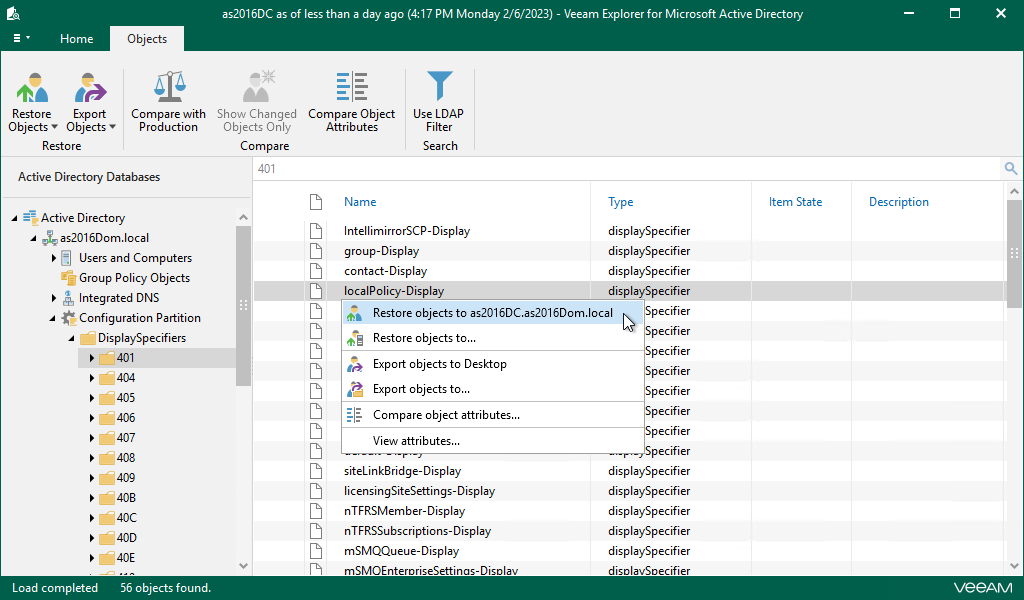This screenshot has width=1024, height=600.
Task: Click Compare with Production scales icon
Action: 168,87
